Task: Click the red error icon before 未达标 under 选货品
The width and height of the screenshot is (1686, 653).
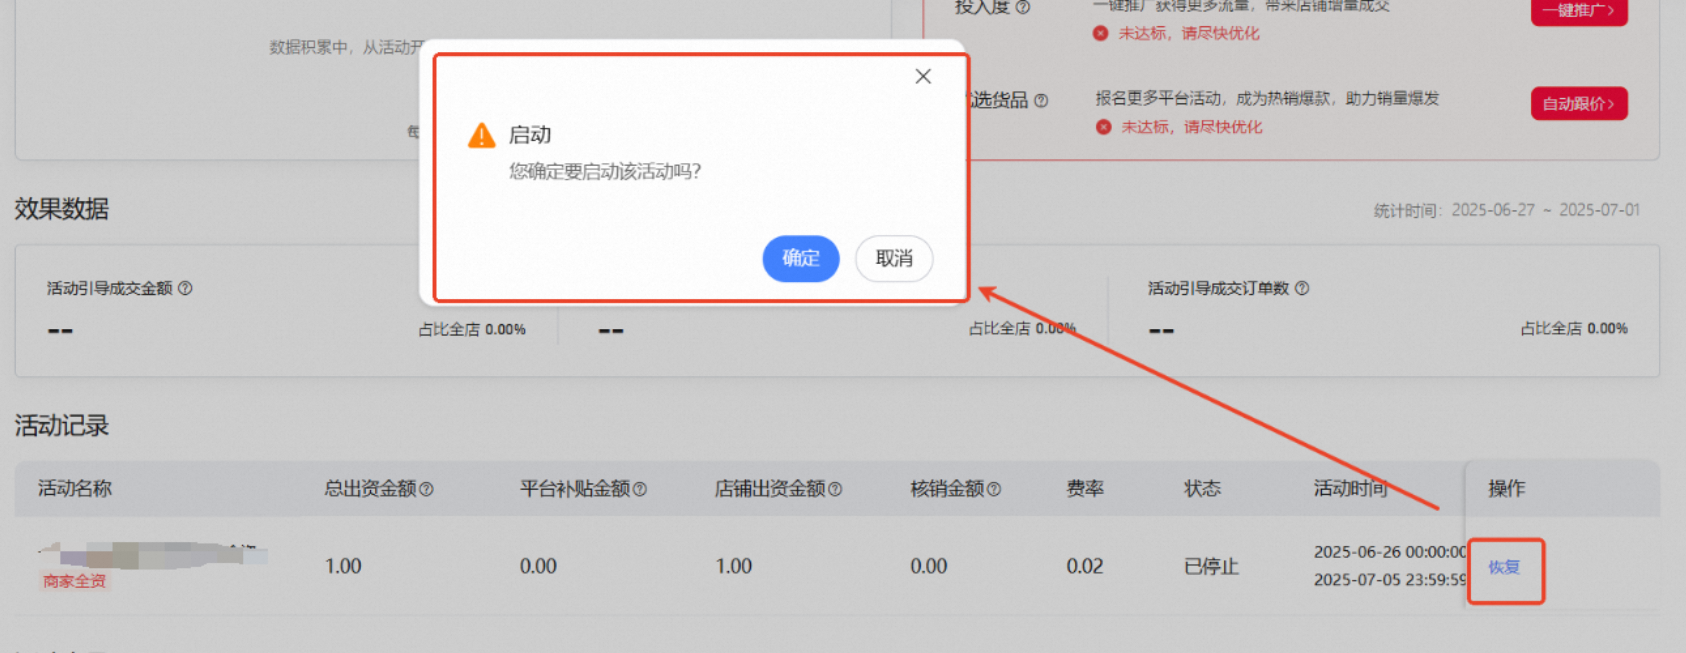Action: pos(1104,127)
